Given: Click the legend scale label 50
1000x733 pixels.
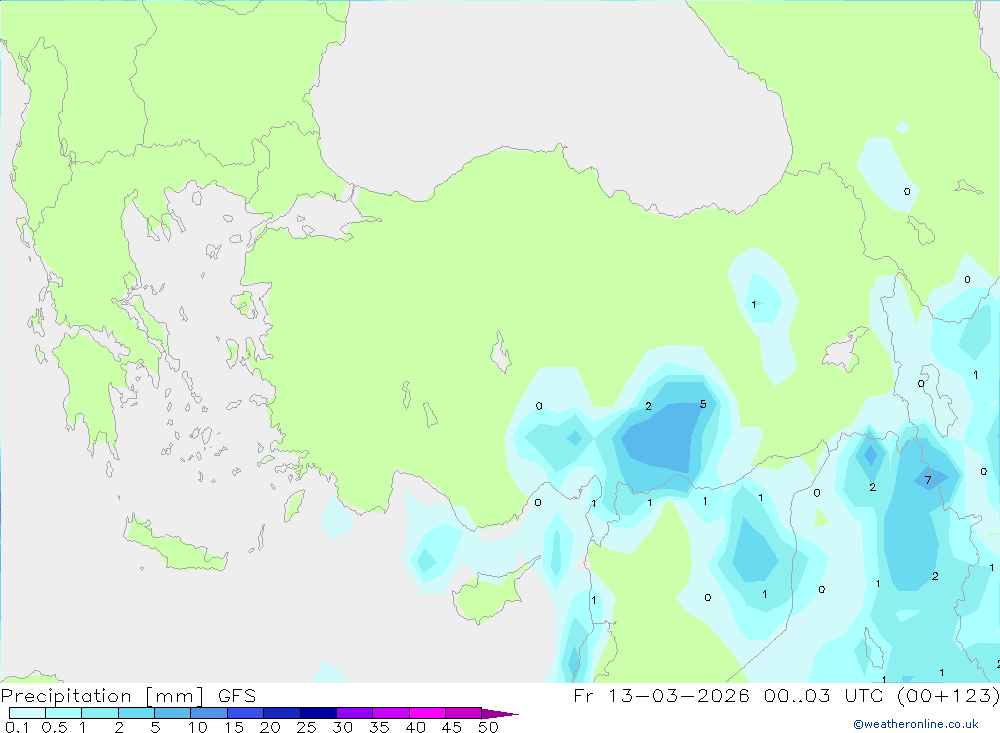Looking at the screenshot, I should click(x=488, y=727).
